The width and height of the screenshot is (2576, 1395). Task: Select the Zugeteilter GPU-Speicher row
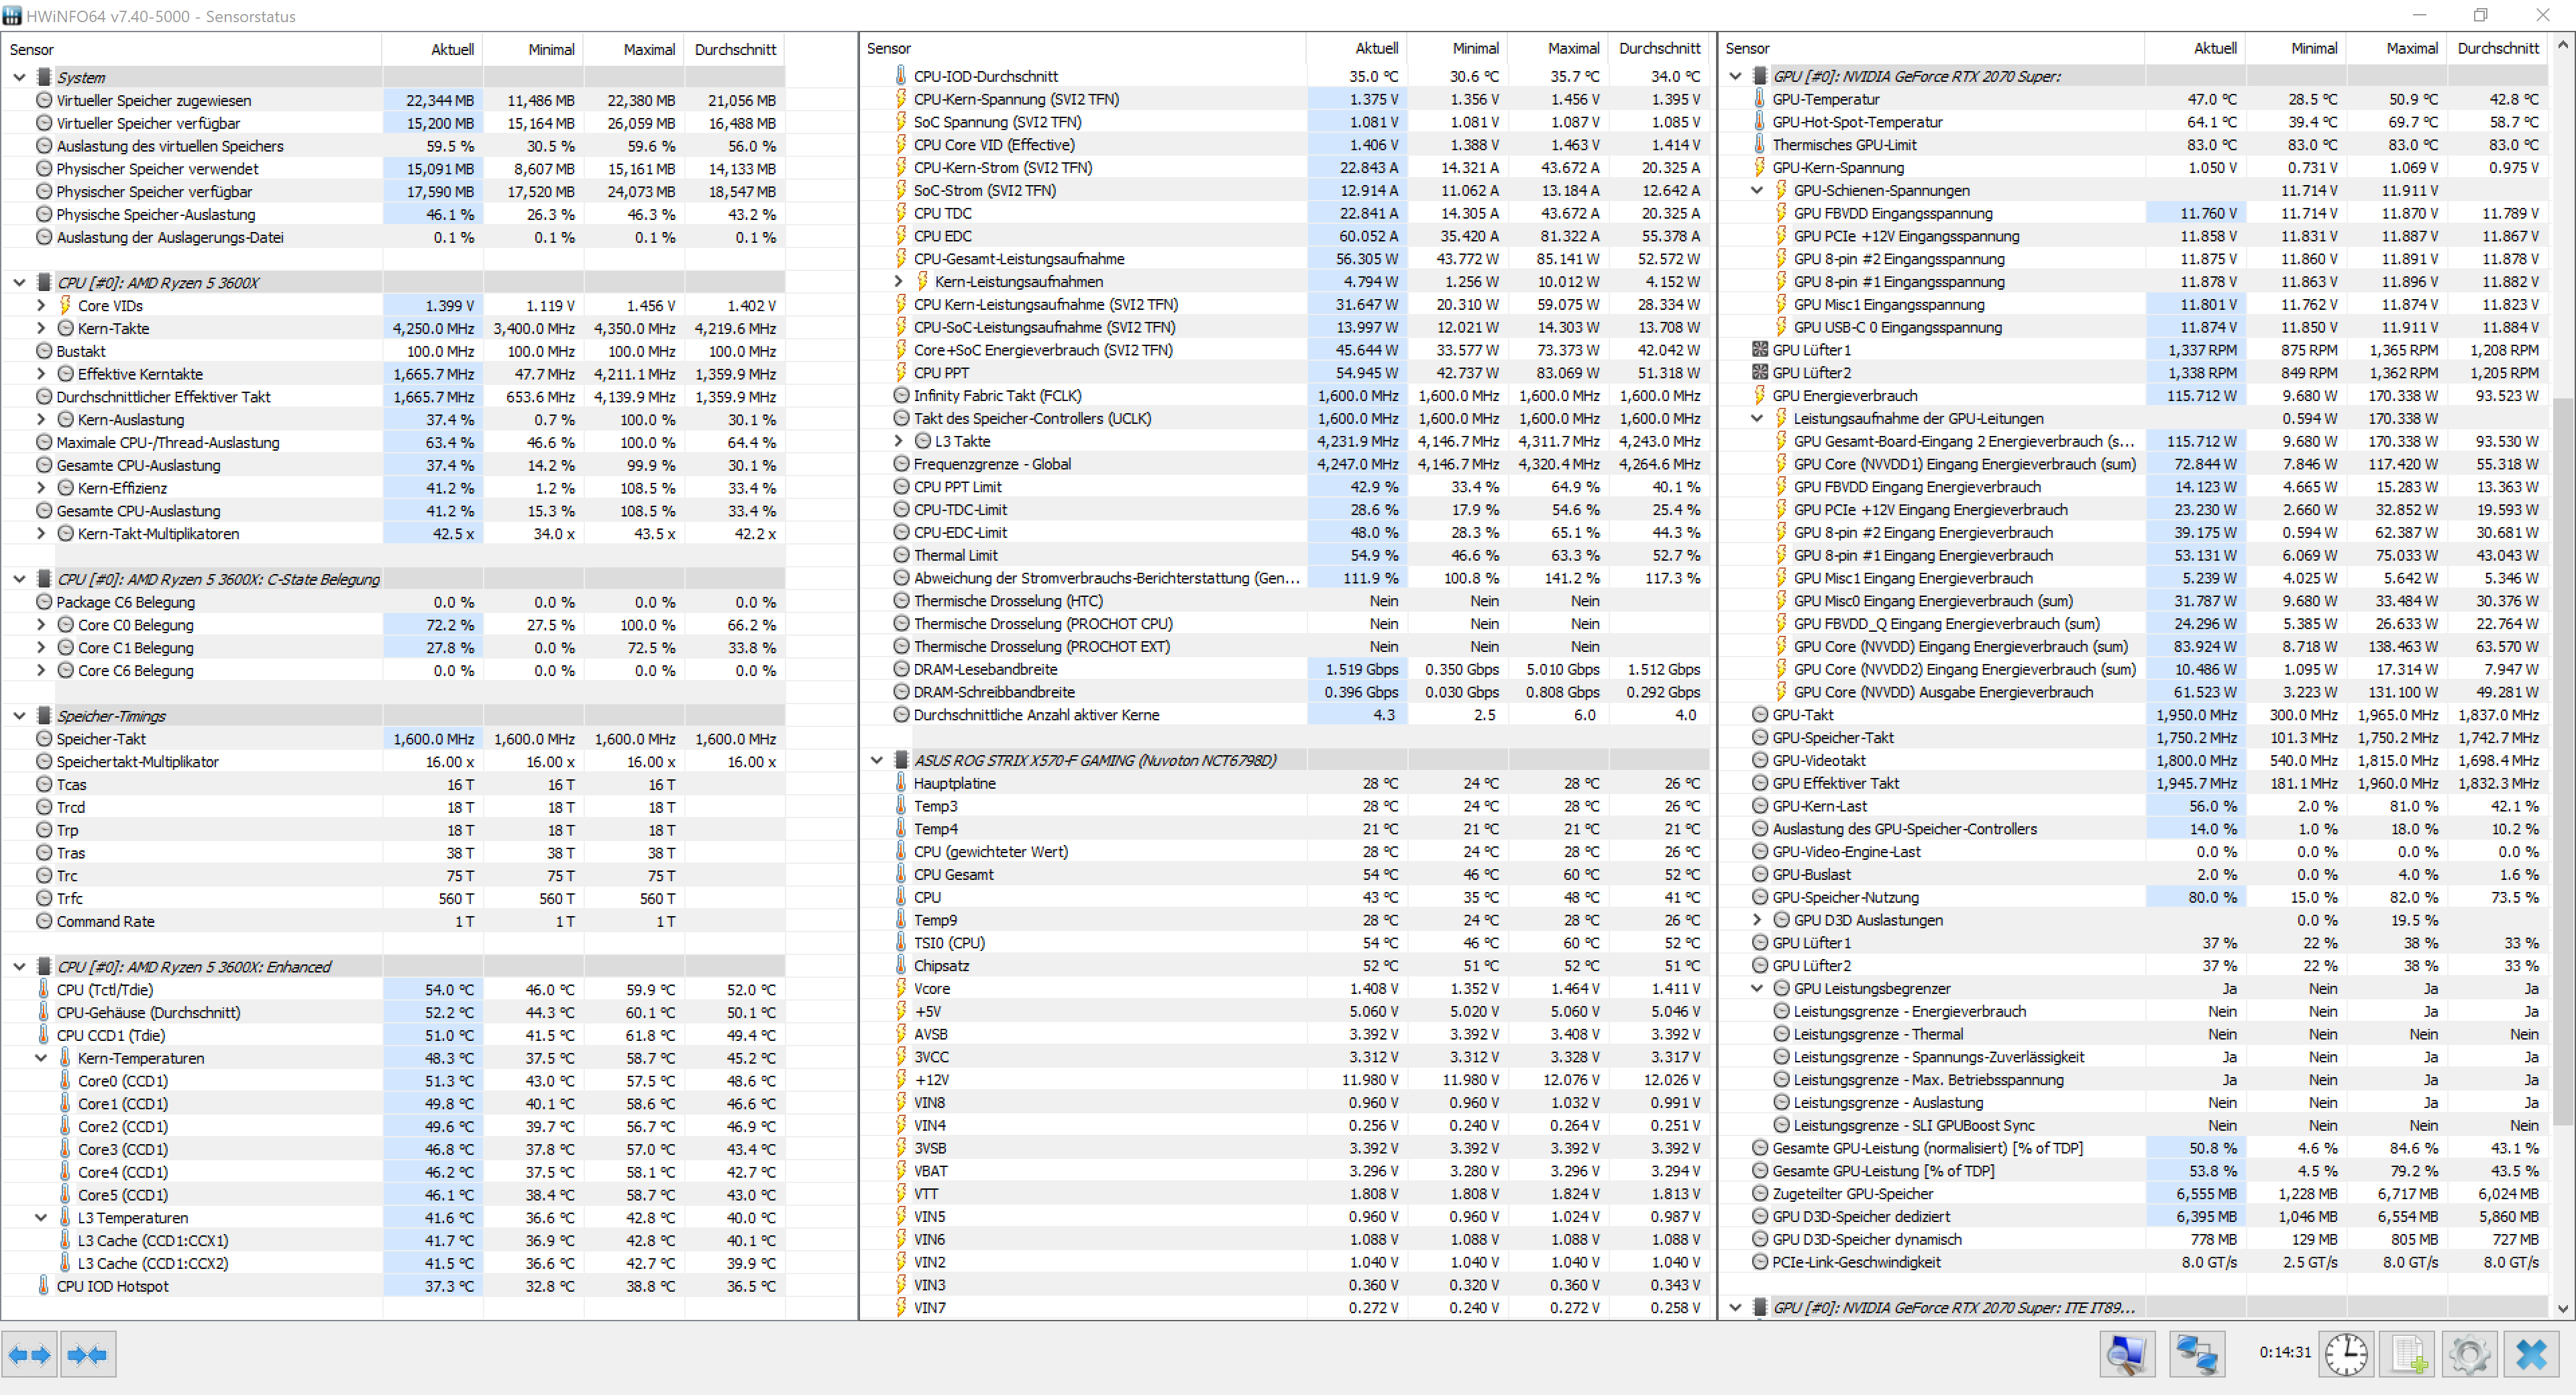pyautogui.click(x=2135, y=1193)
